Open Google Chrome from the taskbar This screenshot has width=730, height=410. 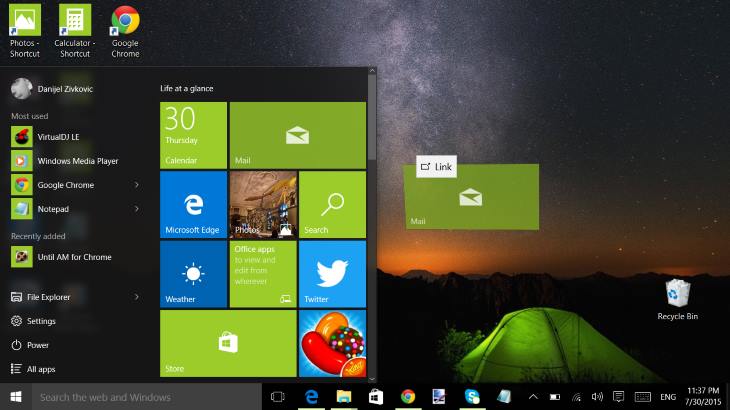pyautogui.click(x=408, y=397)
